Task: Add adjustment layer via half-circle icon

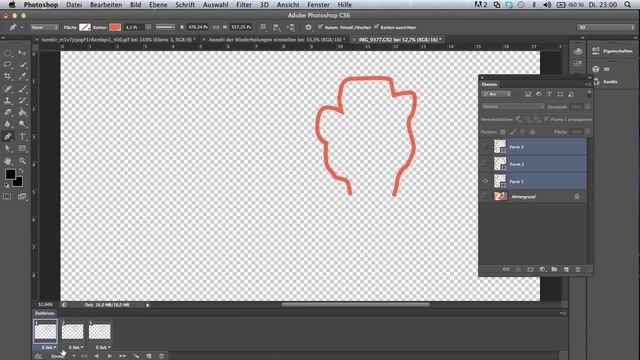Action: 542,269
